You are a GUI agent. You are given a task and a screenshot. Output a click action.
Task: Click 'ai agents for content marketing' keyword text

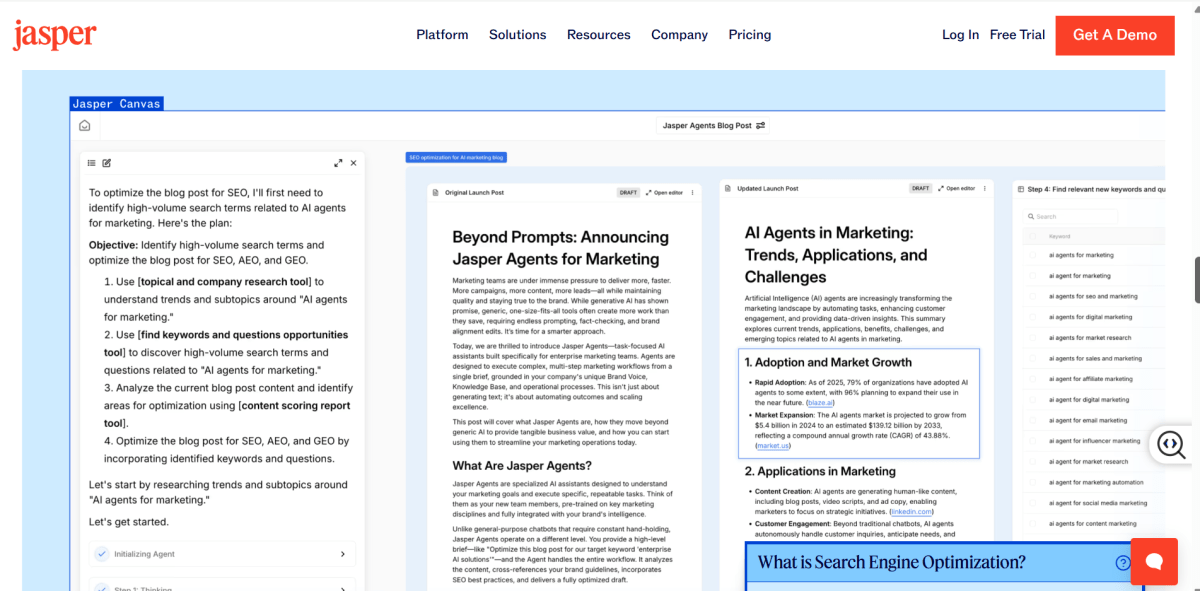coord(1093,523)
